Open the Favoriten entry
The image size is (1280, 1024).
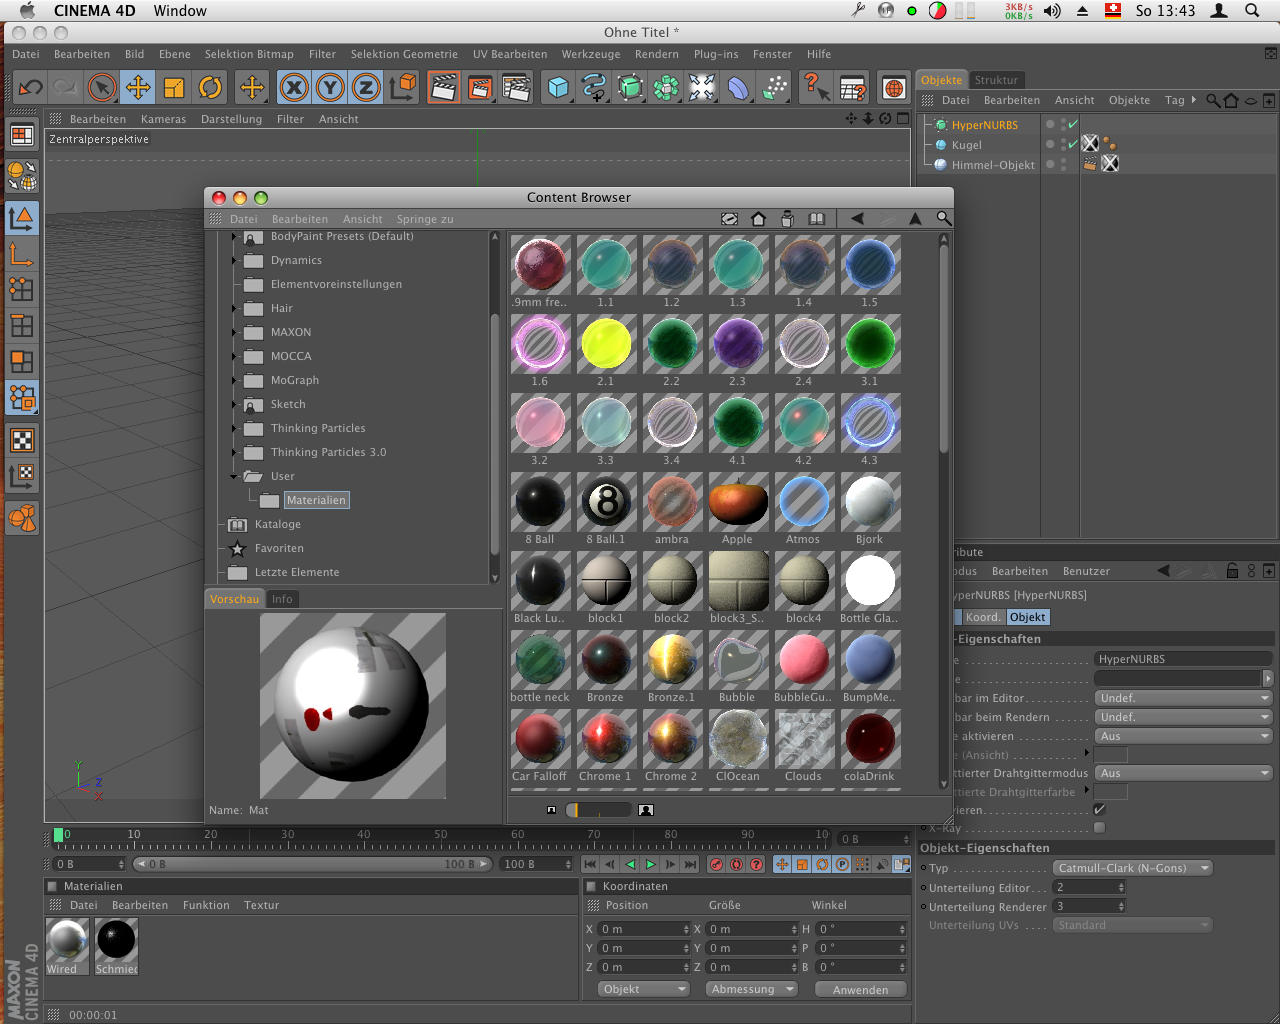click(x=279, y=548)
